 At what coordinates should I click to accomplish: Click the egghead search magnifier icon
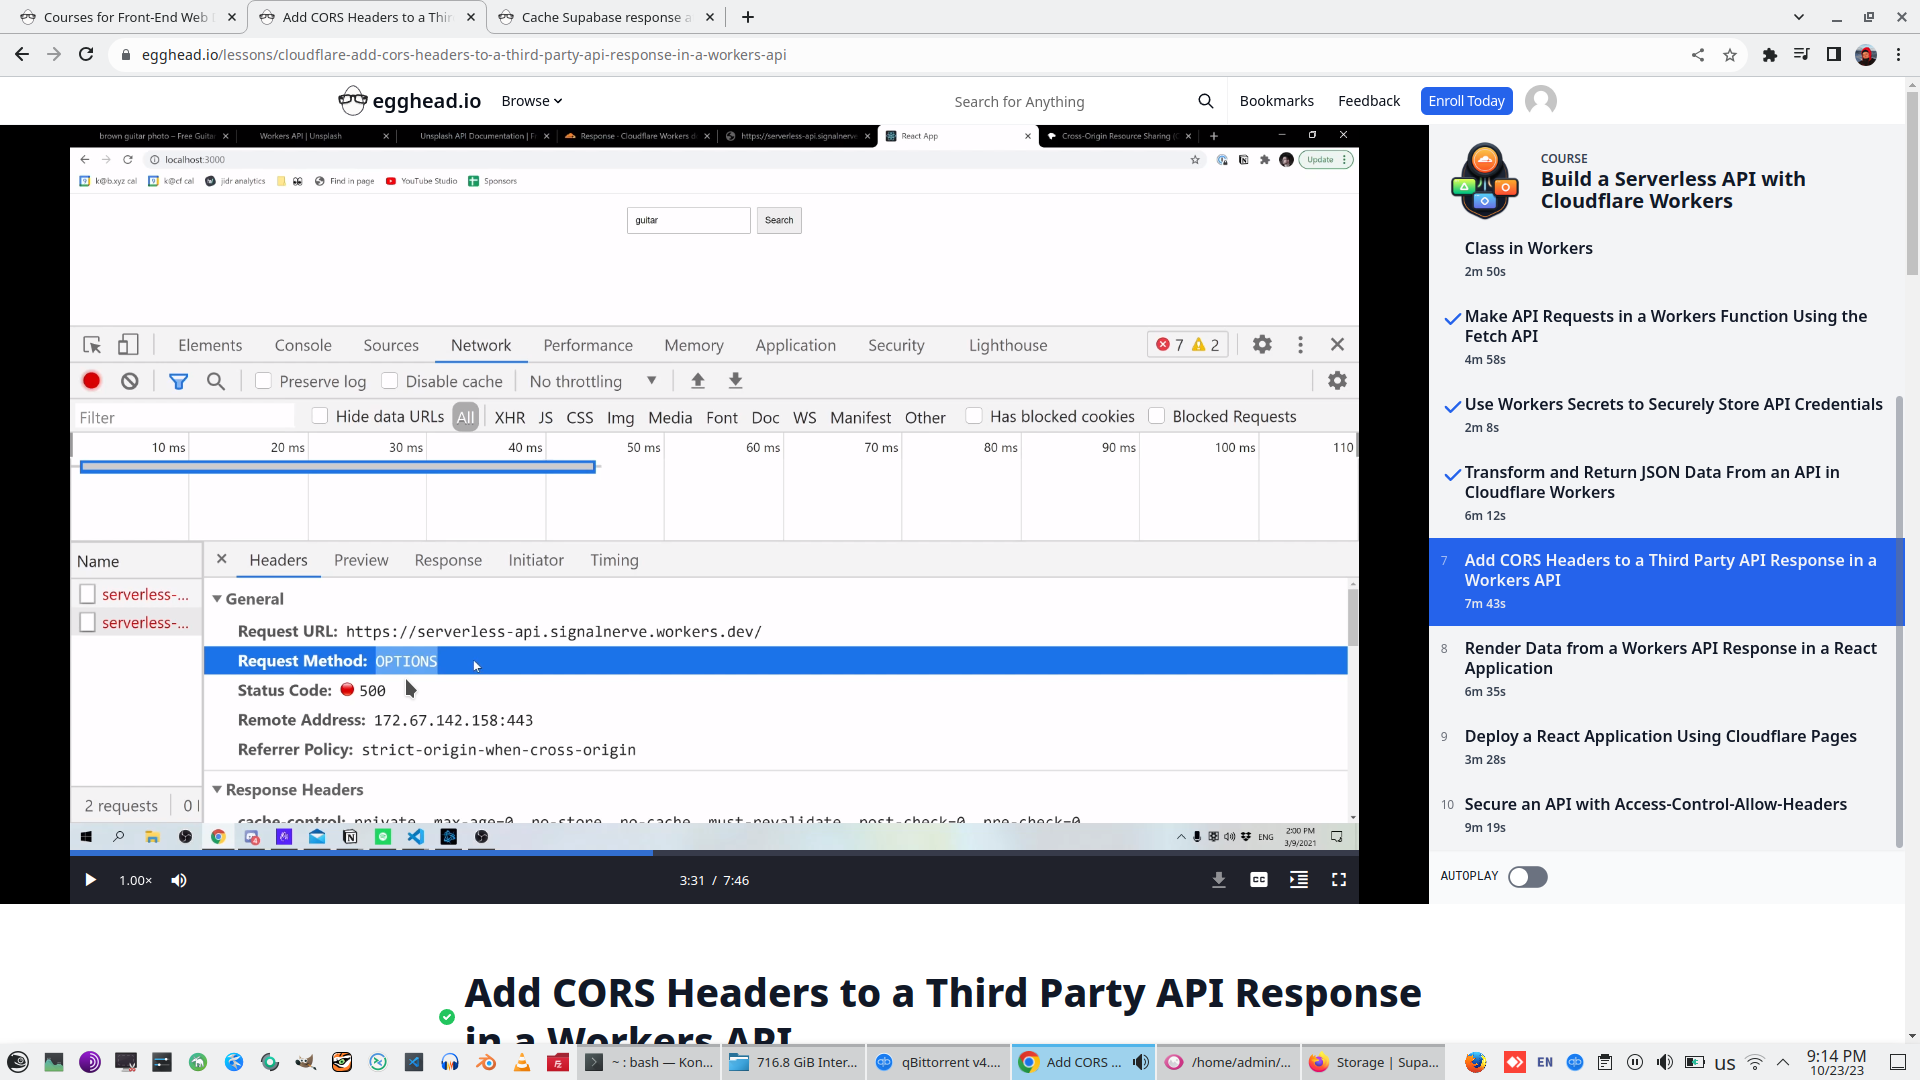[x=1205, y=101]
